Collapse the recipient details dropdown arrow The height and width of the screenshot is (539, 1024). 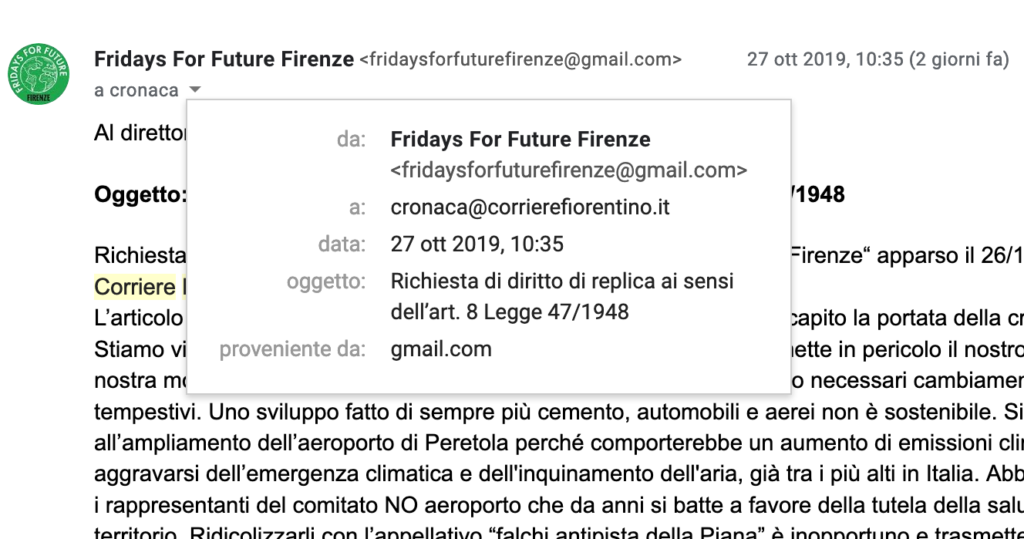(195, 90)
